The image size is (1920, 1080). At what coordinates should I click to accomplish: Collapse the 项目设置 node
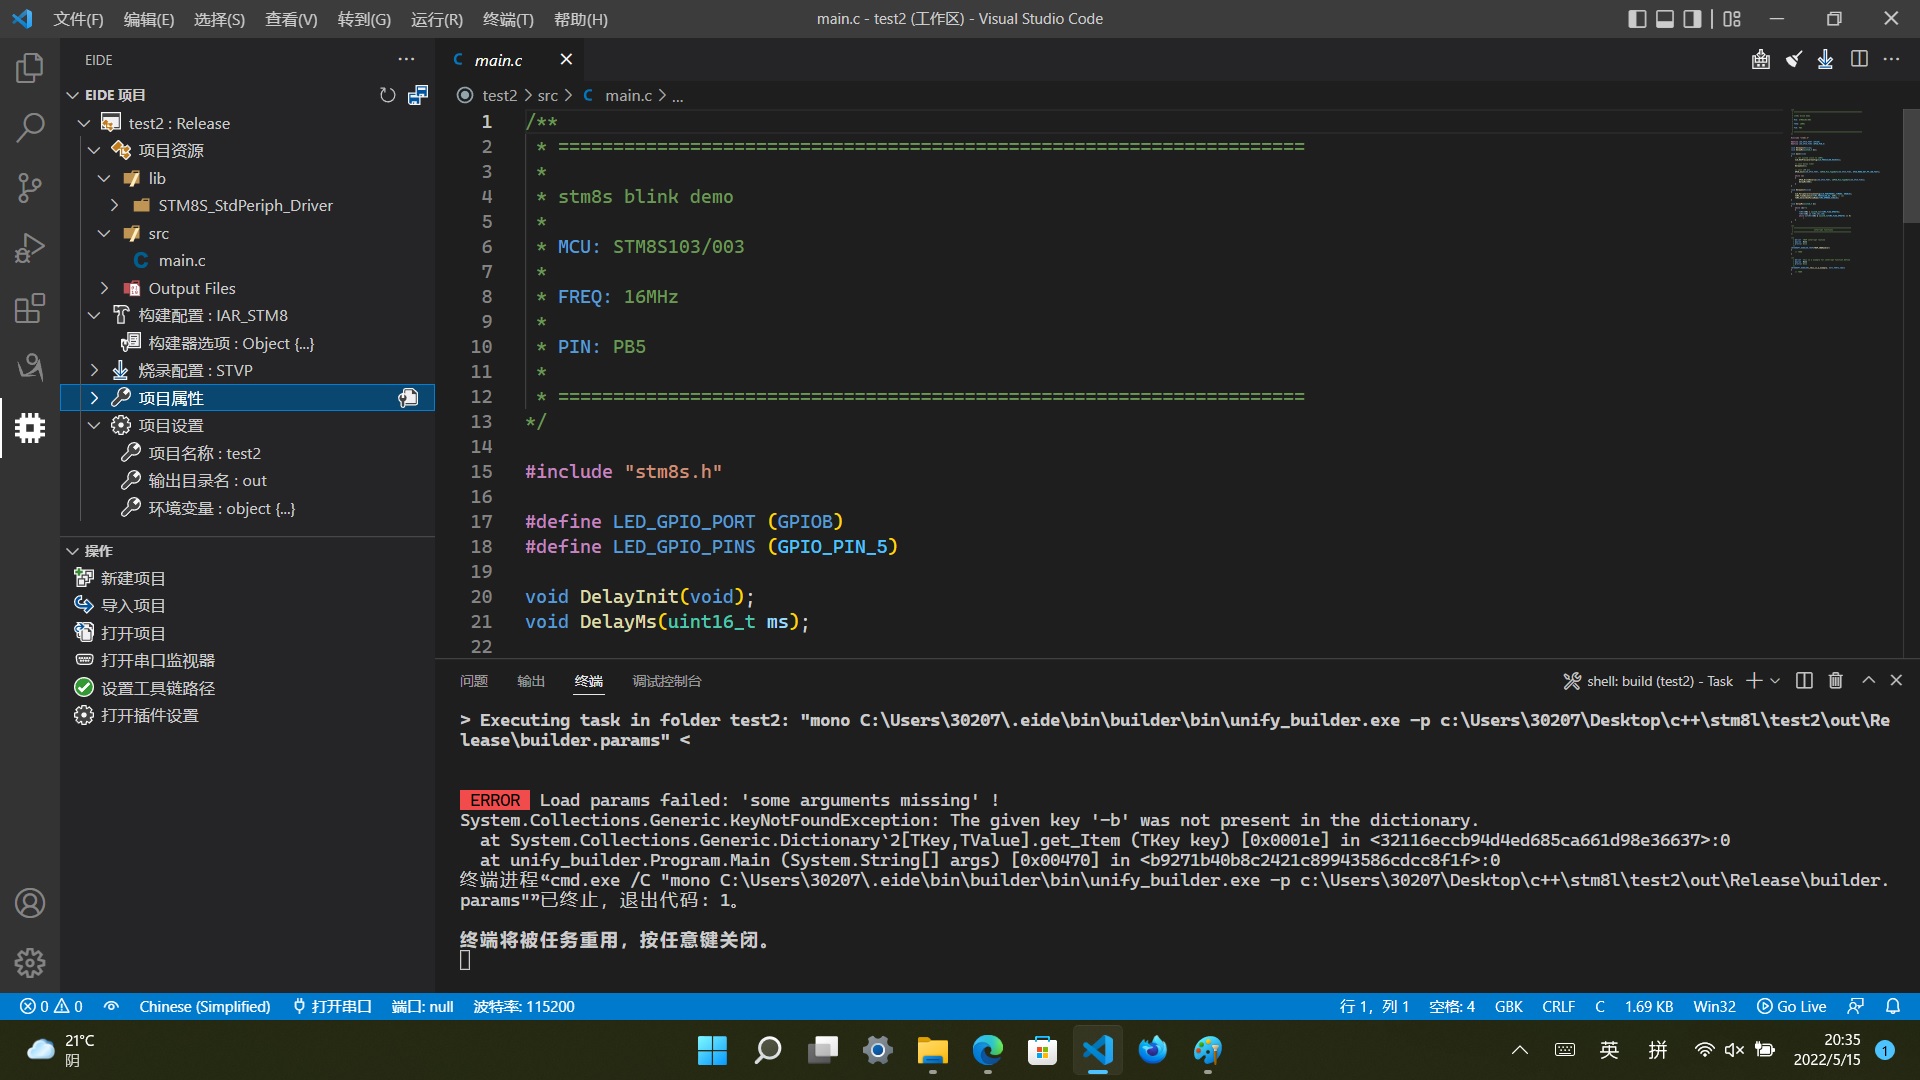(x=94, y=425)
